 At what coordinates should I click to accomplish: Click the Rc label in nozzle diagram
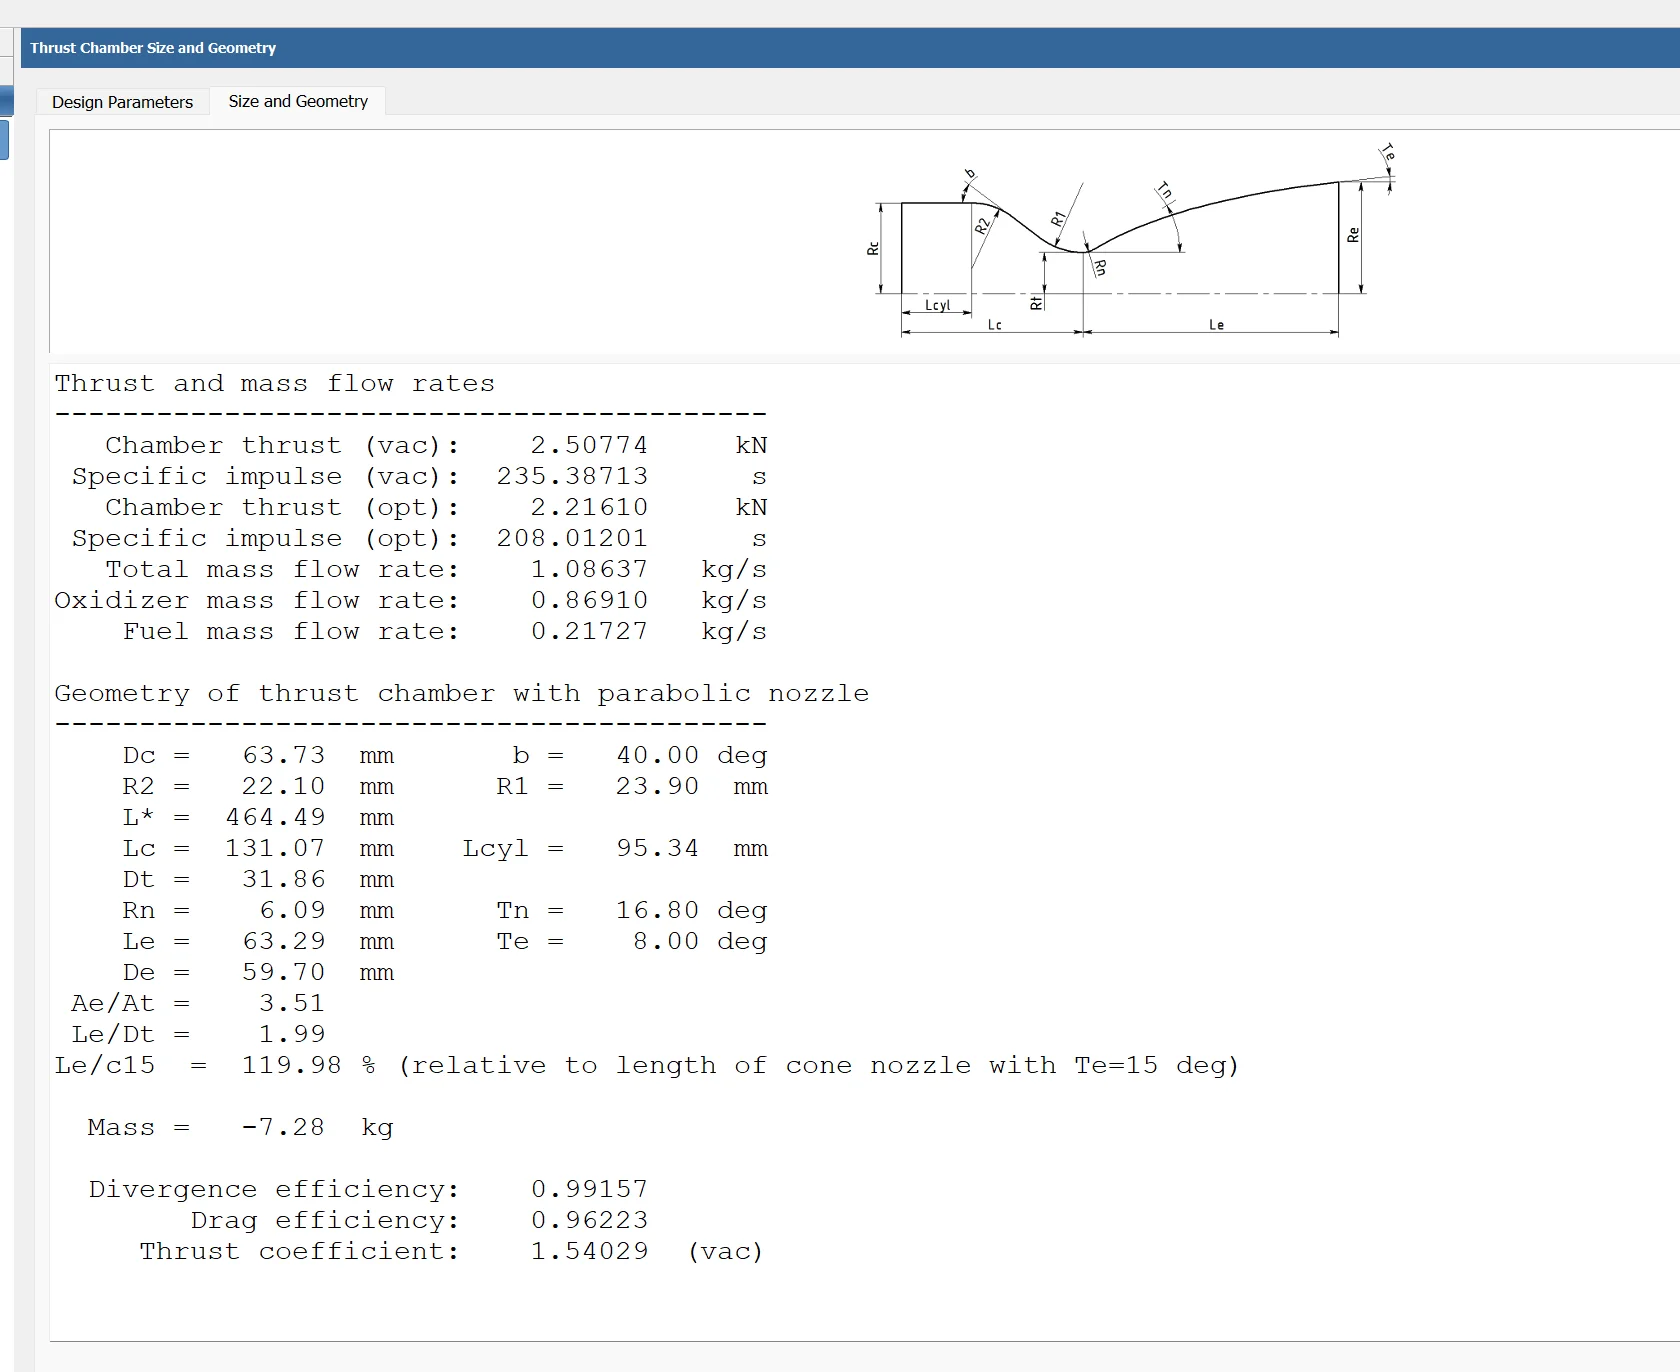pos(873,248)
